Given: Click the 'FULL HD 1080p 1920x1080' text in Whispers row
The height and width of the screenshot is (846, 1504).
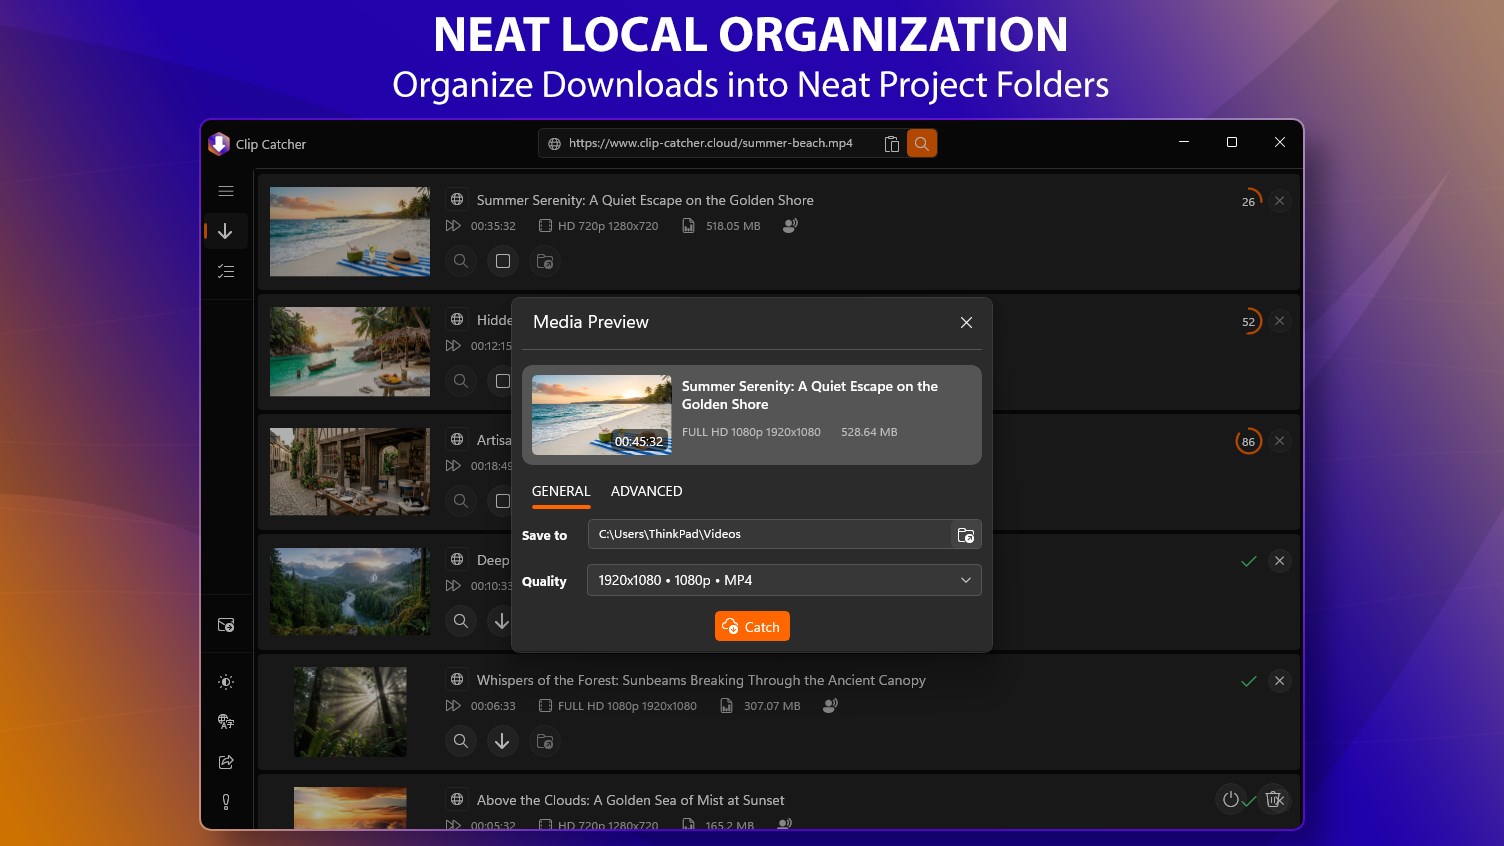Looking at the screenshot, I should click(x=627, y=706).
